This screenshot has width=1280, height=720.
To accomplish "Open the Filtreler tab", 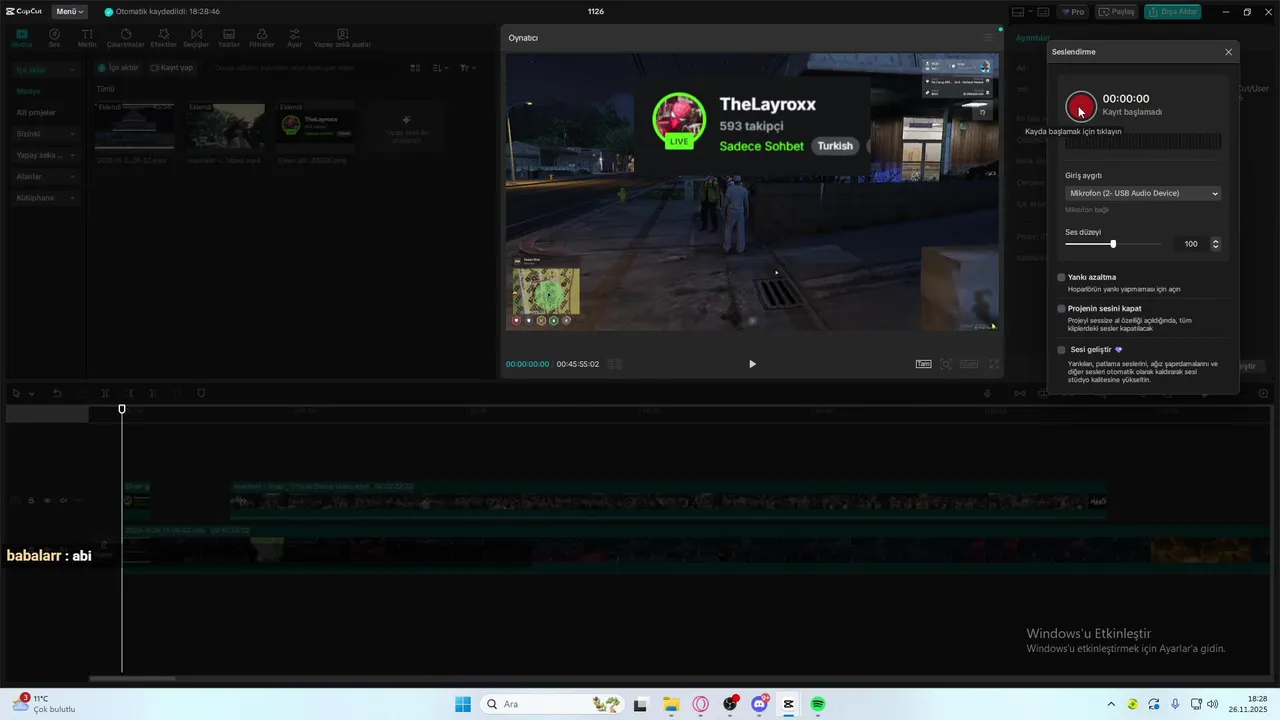I will coord(262,38).
